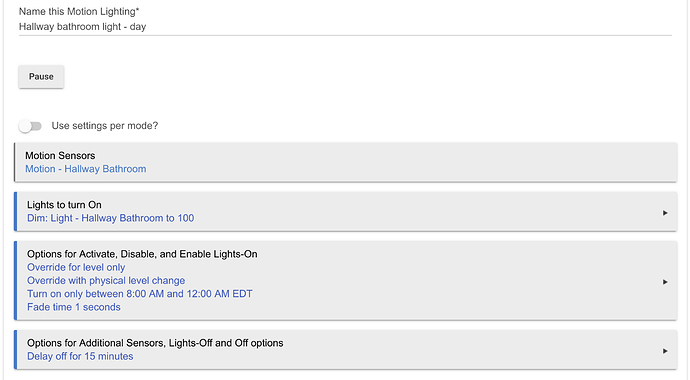690x380 pixels.
Task: Click the Pause button
Action: click(x=41, y=77)
